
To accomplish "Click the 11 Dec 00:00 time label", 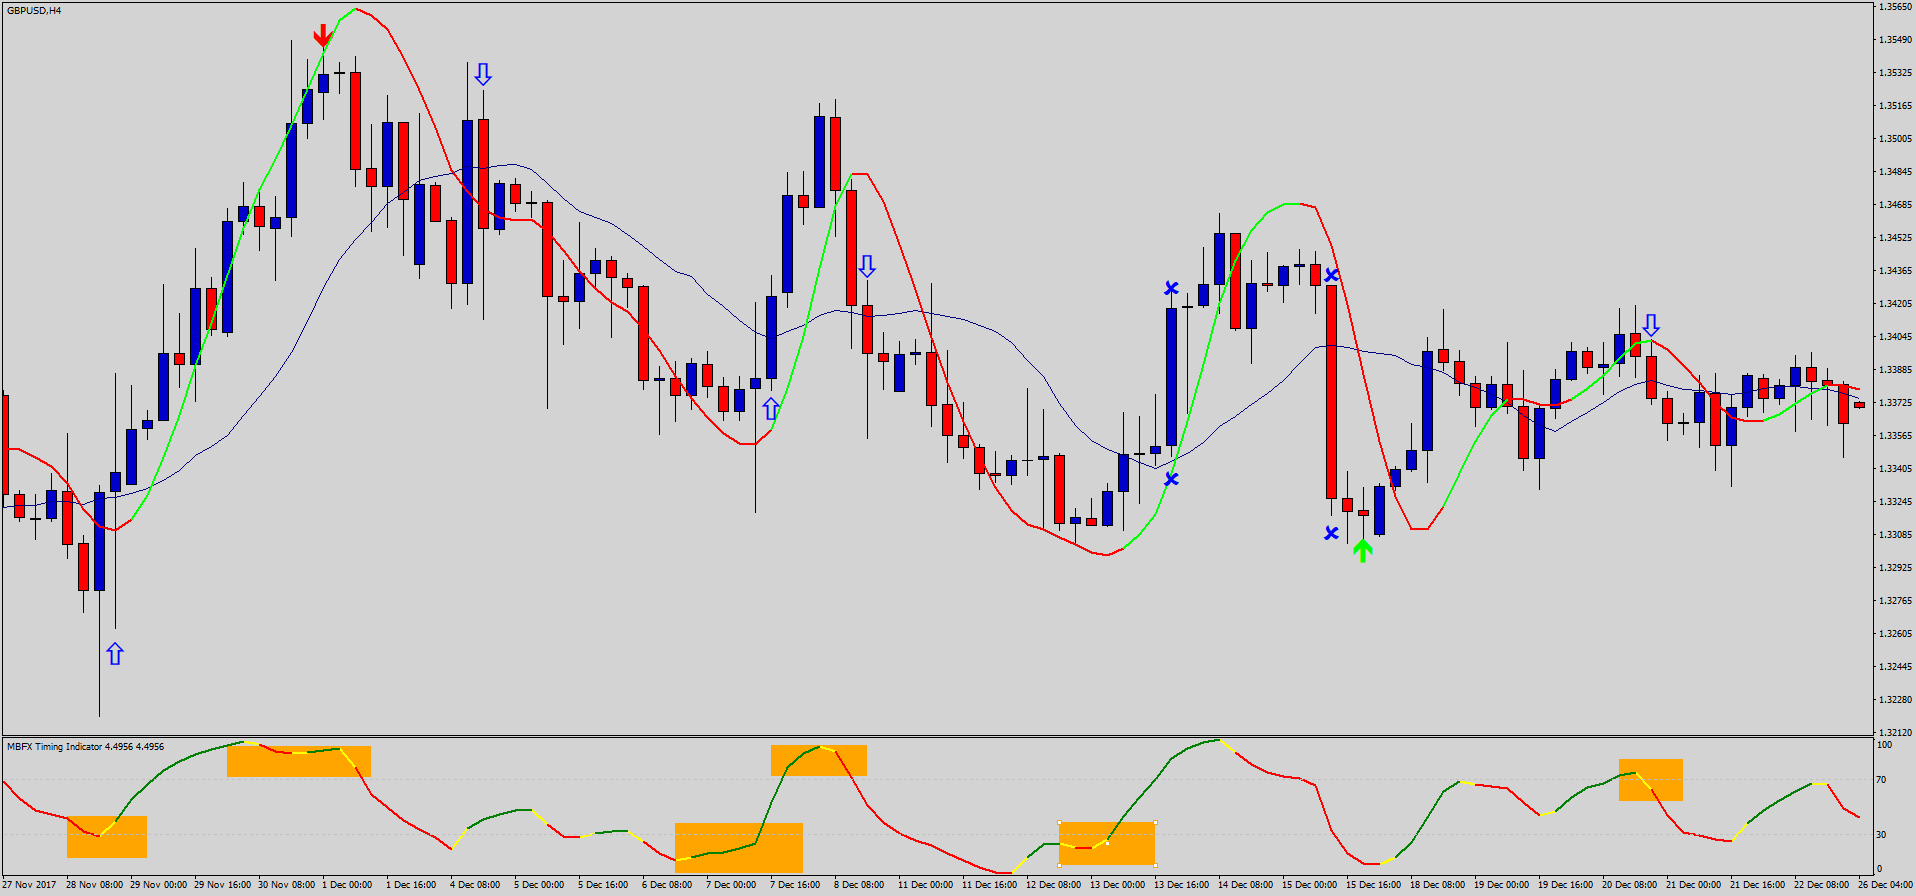I will point(926,885).
